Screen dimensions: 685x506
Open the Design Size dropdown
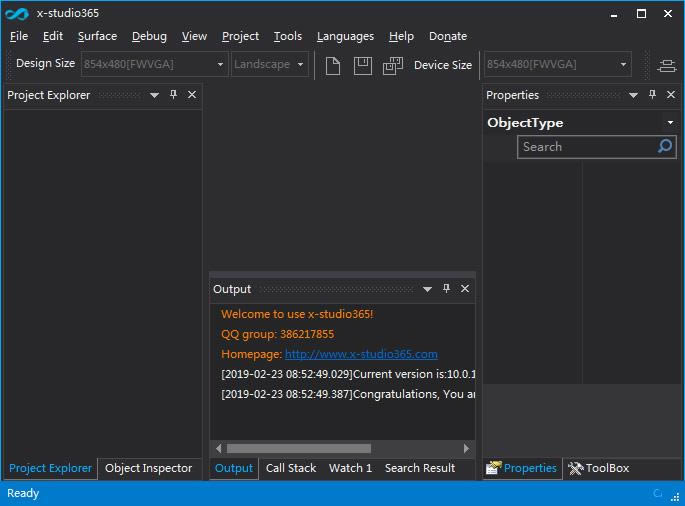coord(221,64)
